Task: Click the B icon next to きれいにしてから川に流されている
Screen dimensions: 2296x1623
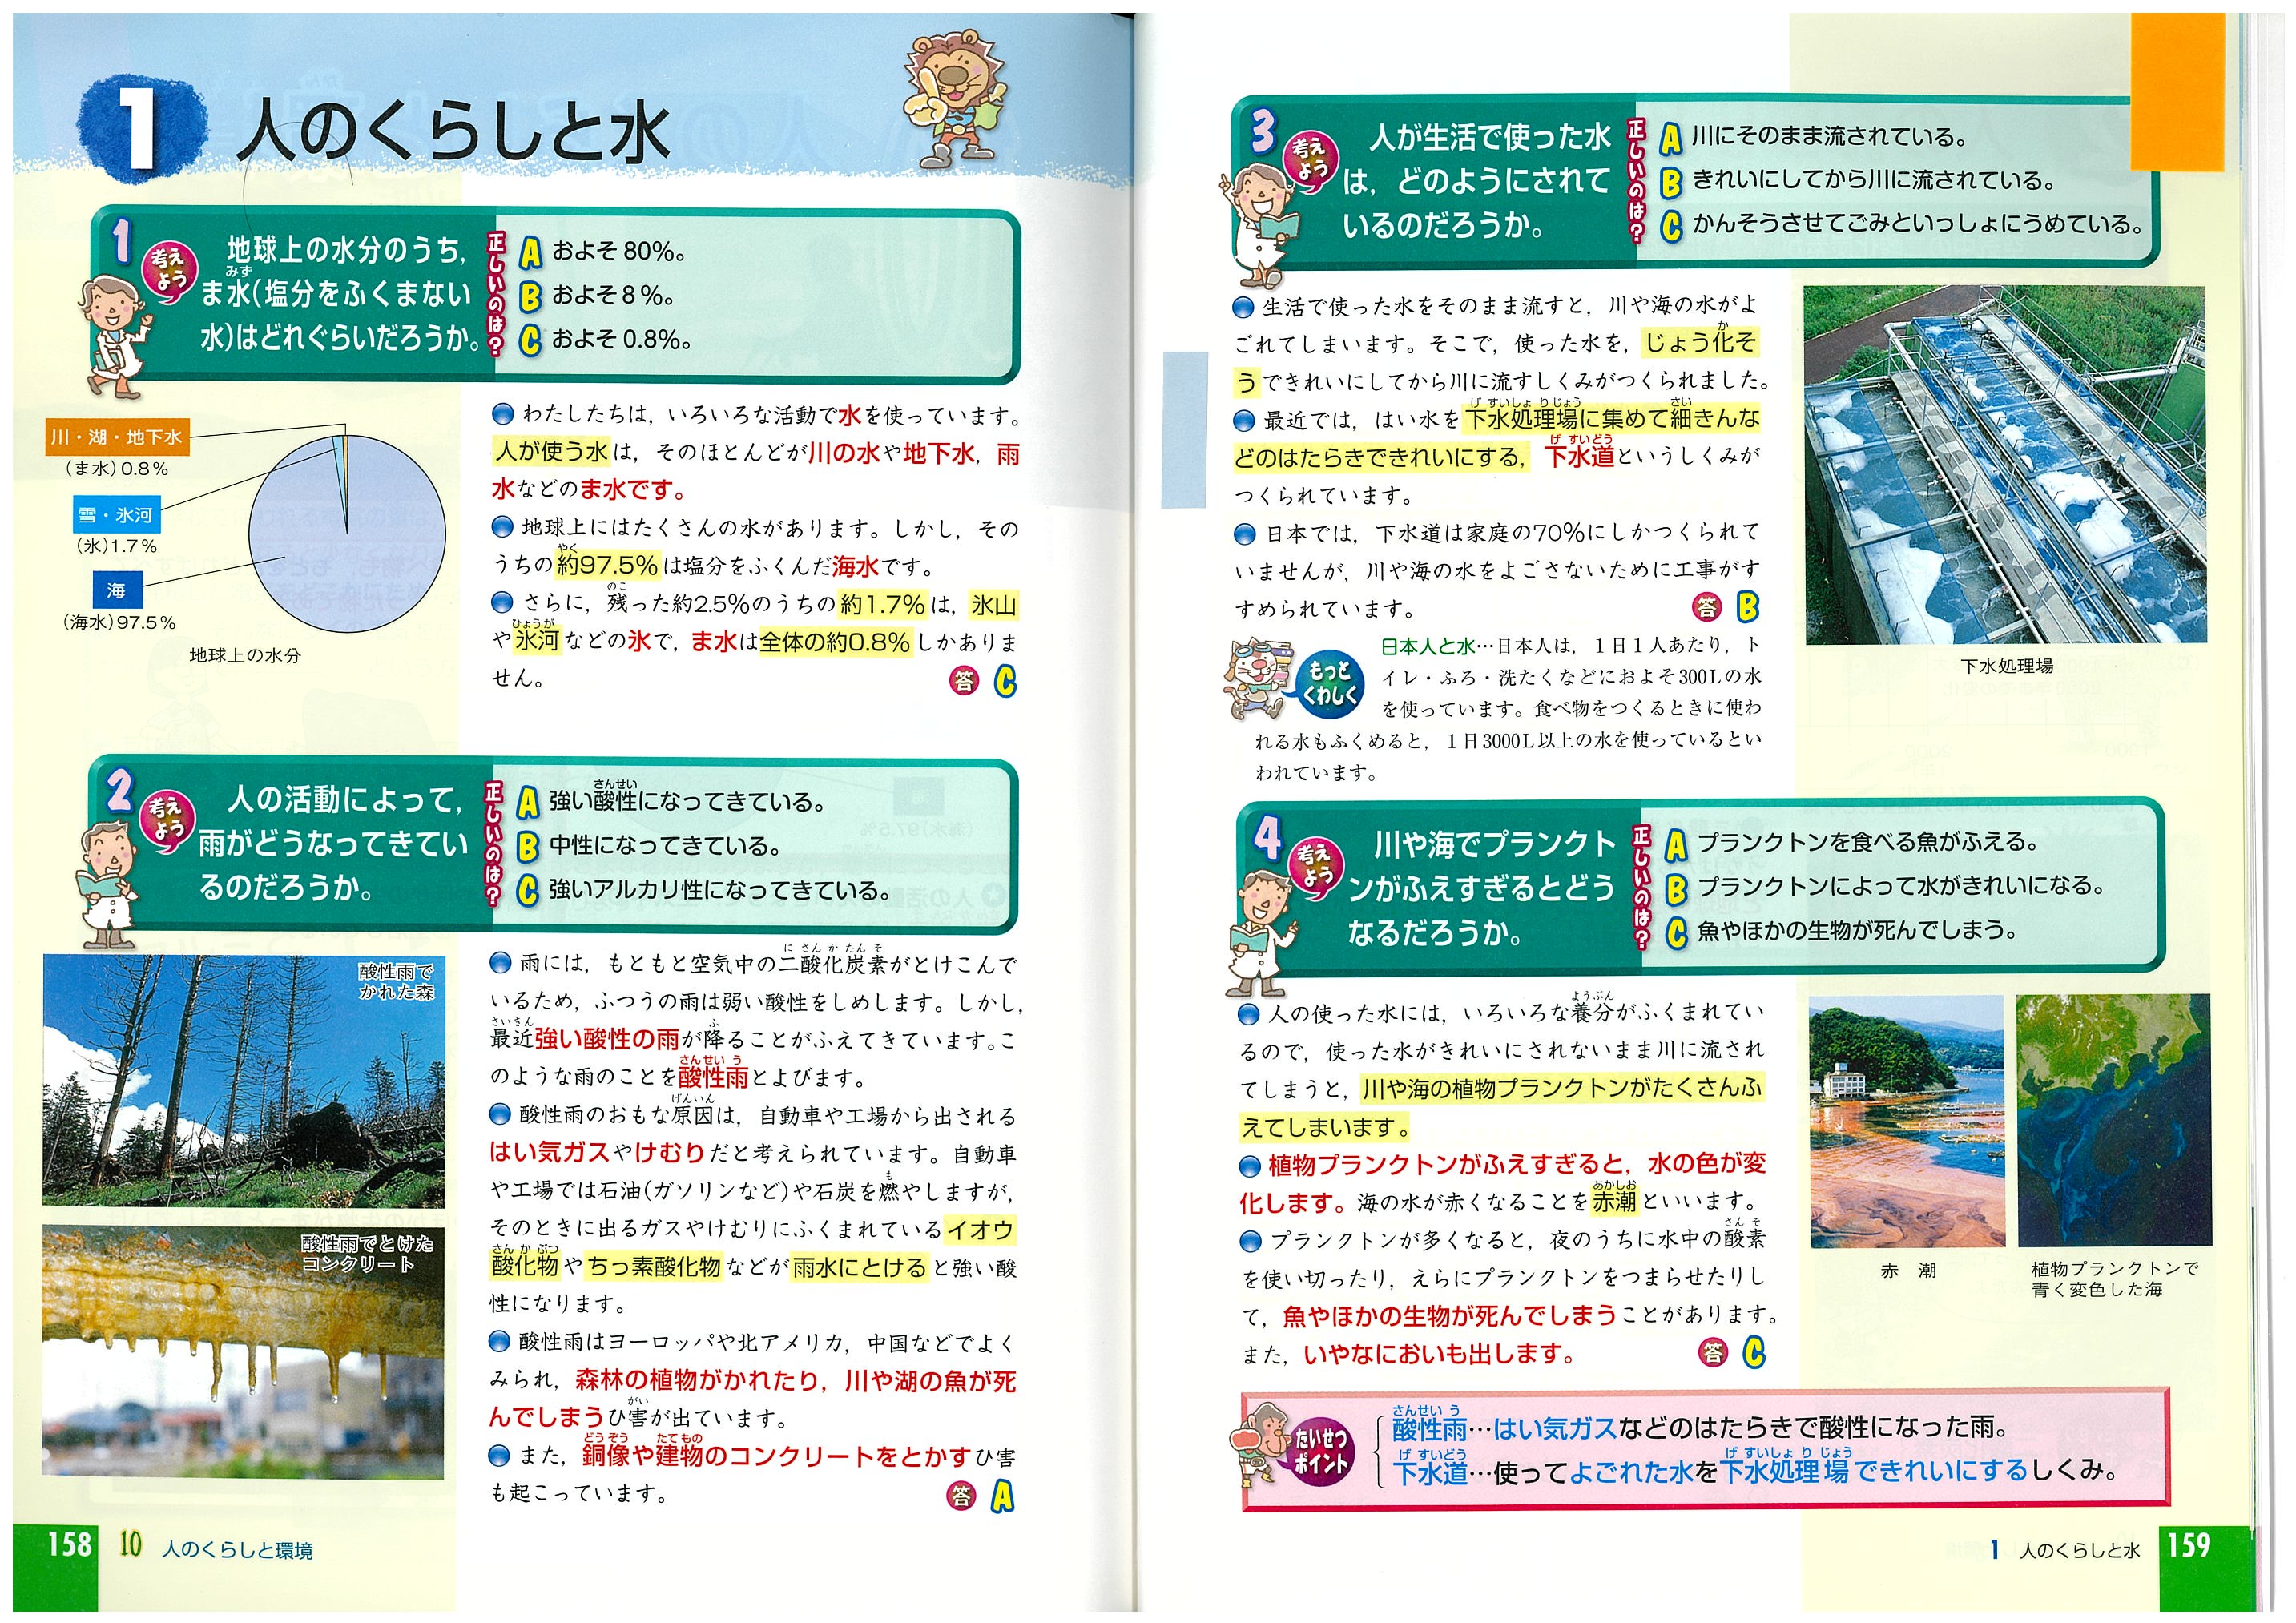Action: tap(1671, 182)
